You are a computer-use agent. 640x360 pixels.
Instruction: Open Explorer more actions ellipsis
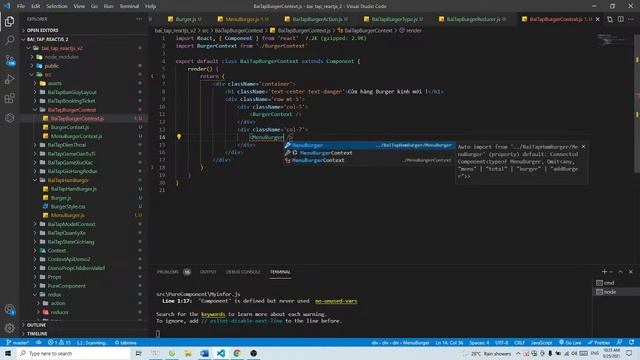pyautogui.click(x=139, y=19)
